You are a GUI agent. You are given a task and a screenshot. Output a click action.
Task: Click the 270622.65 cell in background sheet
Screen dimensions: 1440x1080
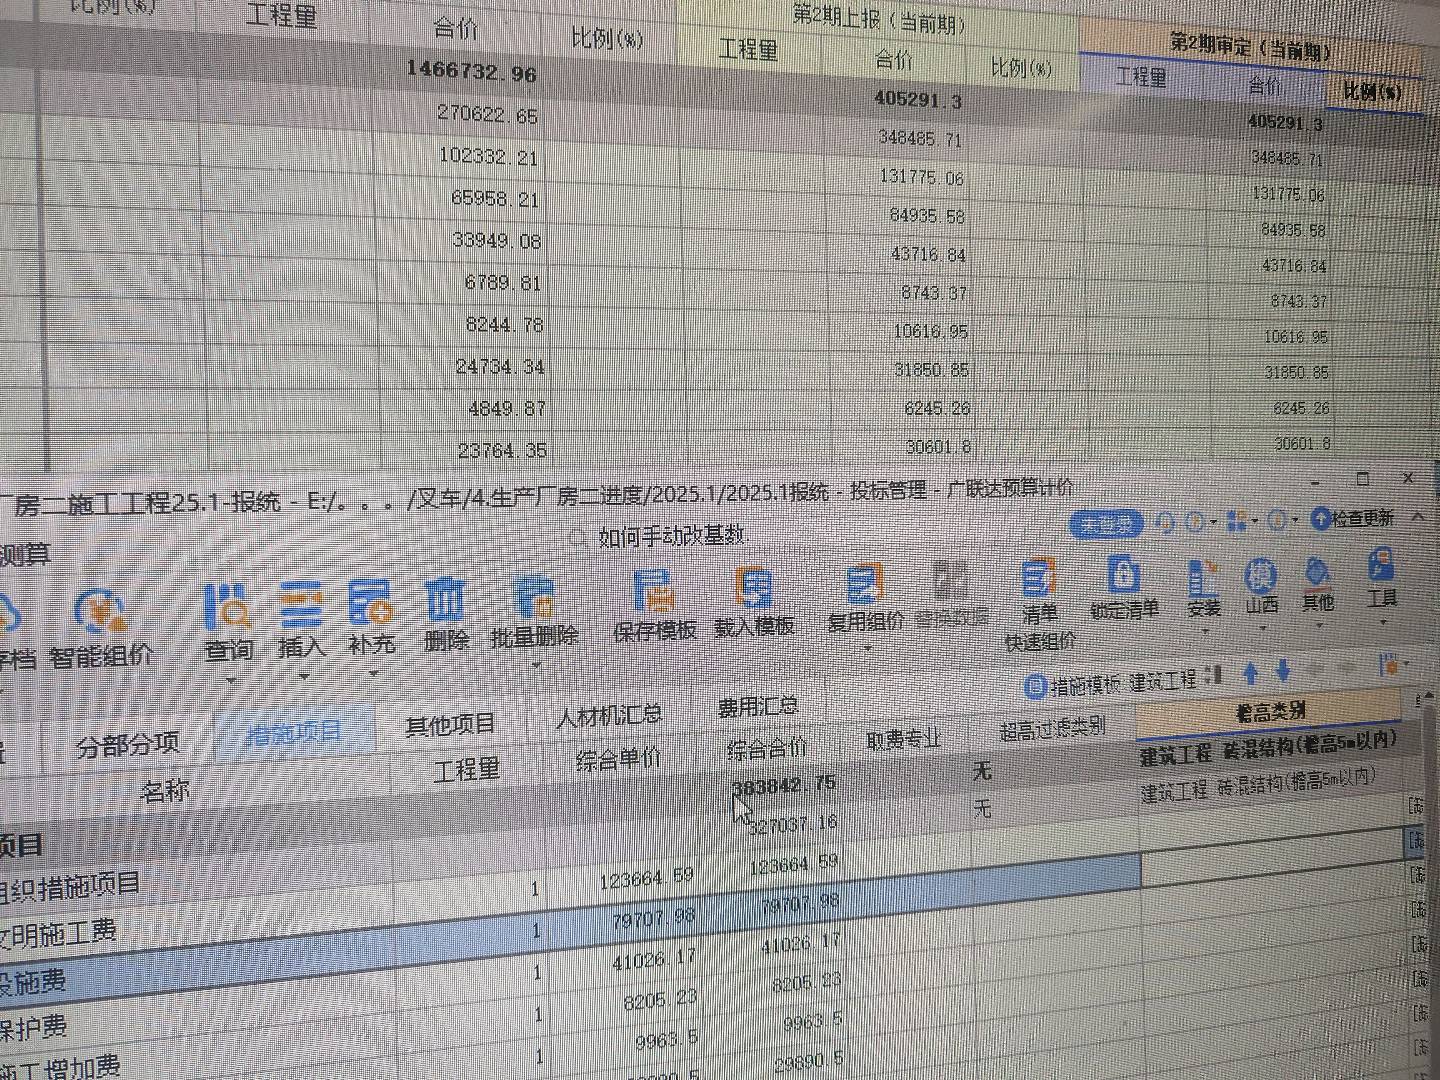tap(487, 114)
